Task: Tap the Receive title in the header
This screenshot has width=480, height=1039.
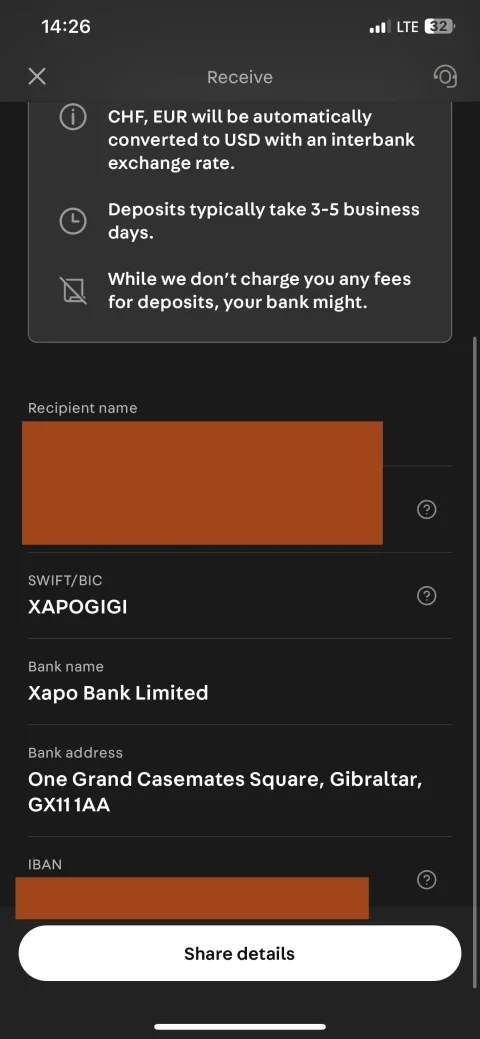Action: click(240, 77)
